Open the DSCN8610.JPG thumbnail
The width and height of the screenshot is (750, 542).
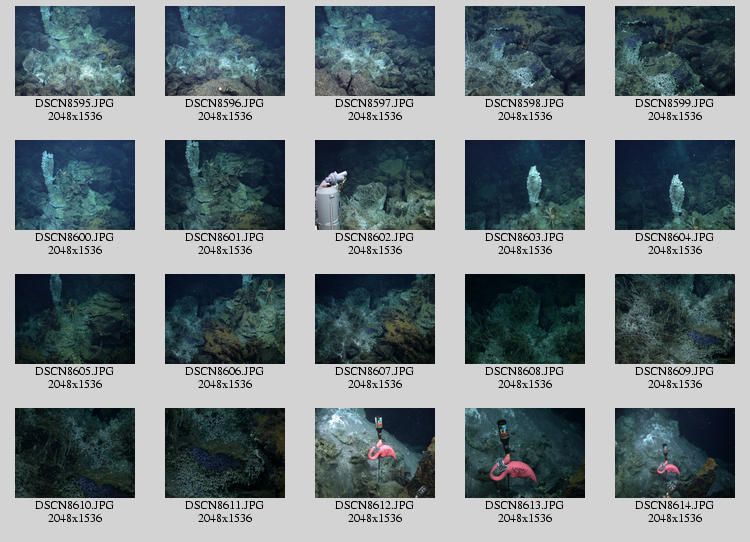point(75,453)
